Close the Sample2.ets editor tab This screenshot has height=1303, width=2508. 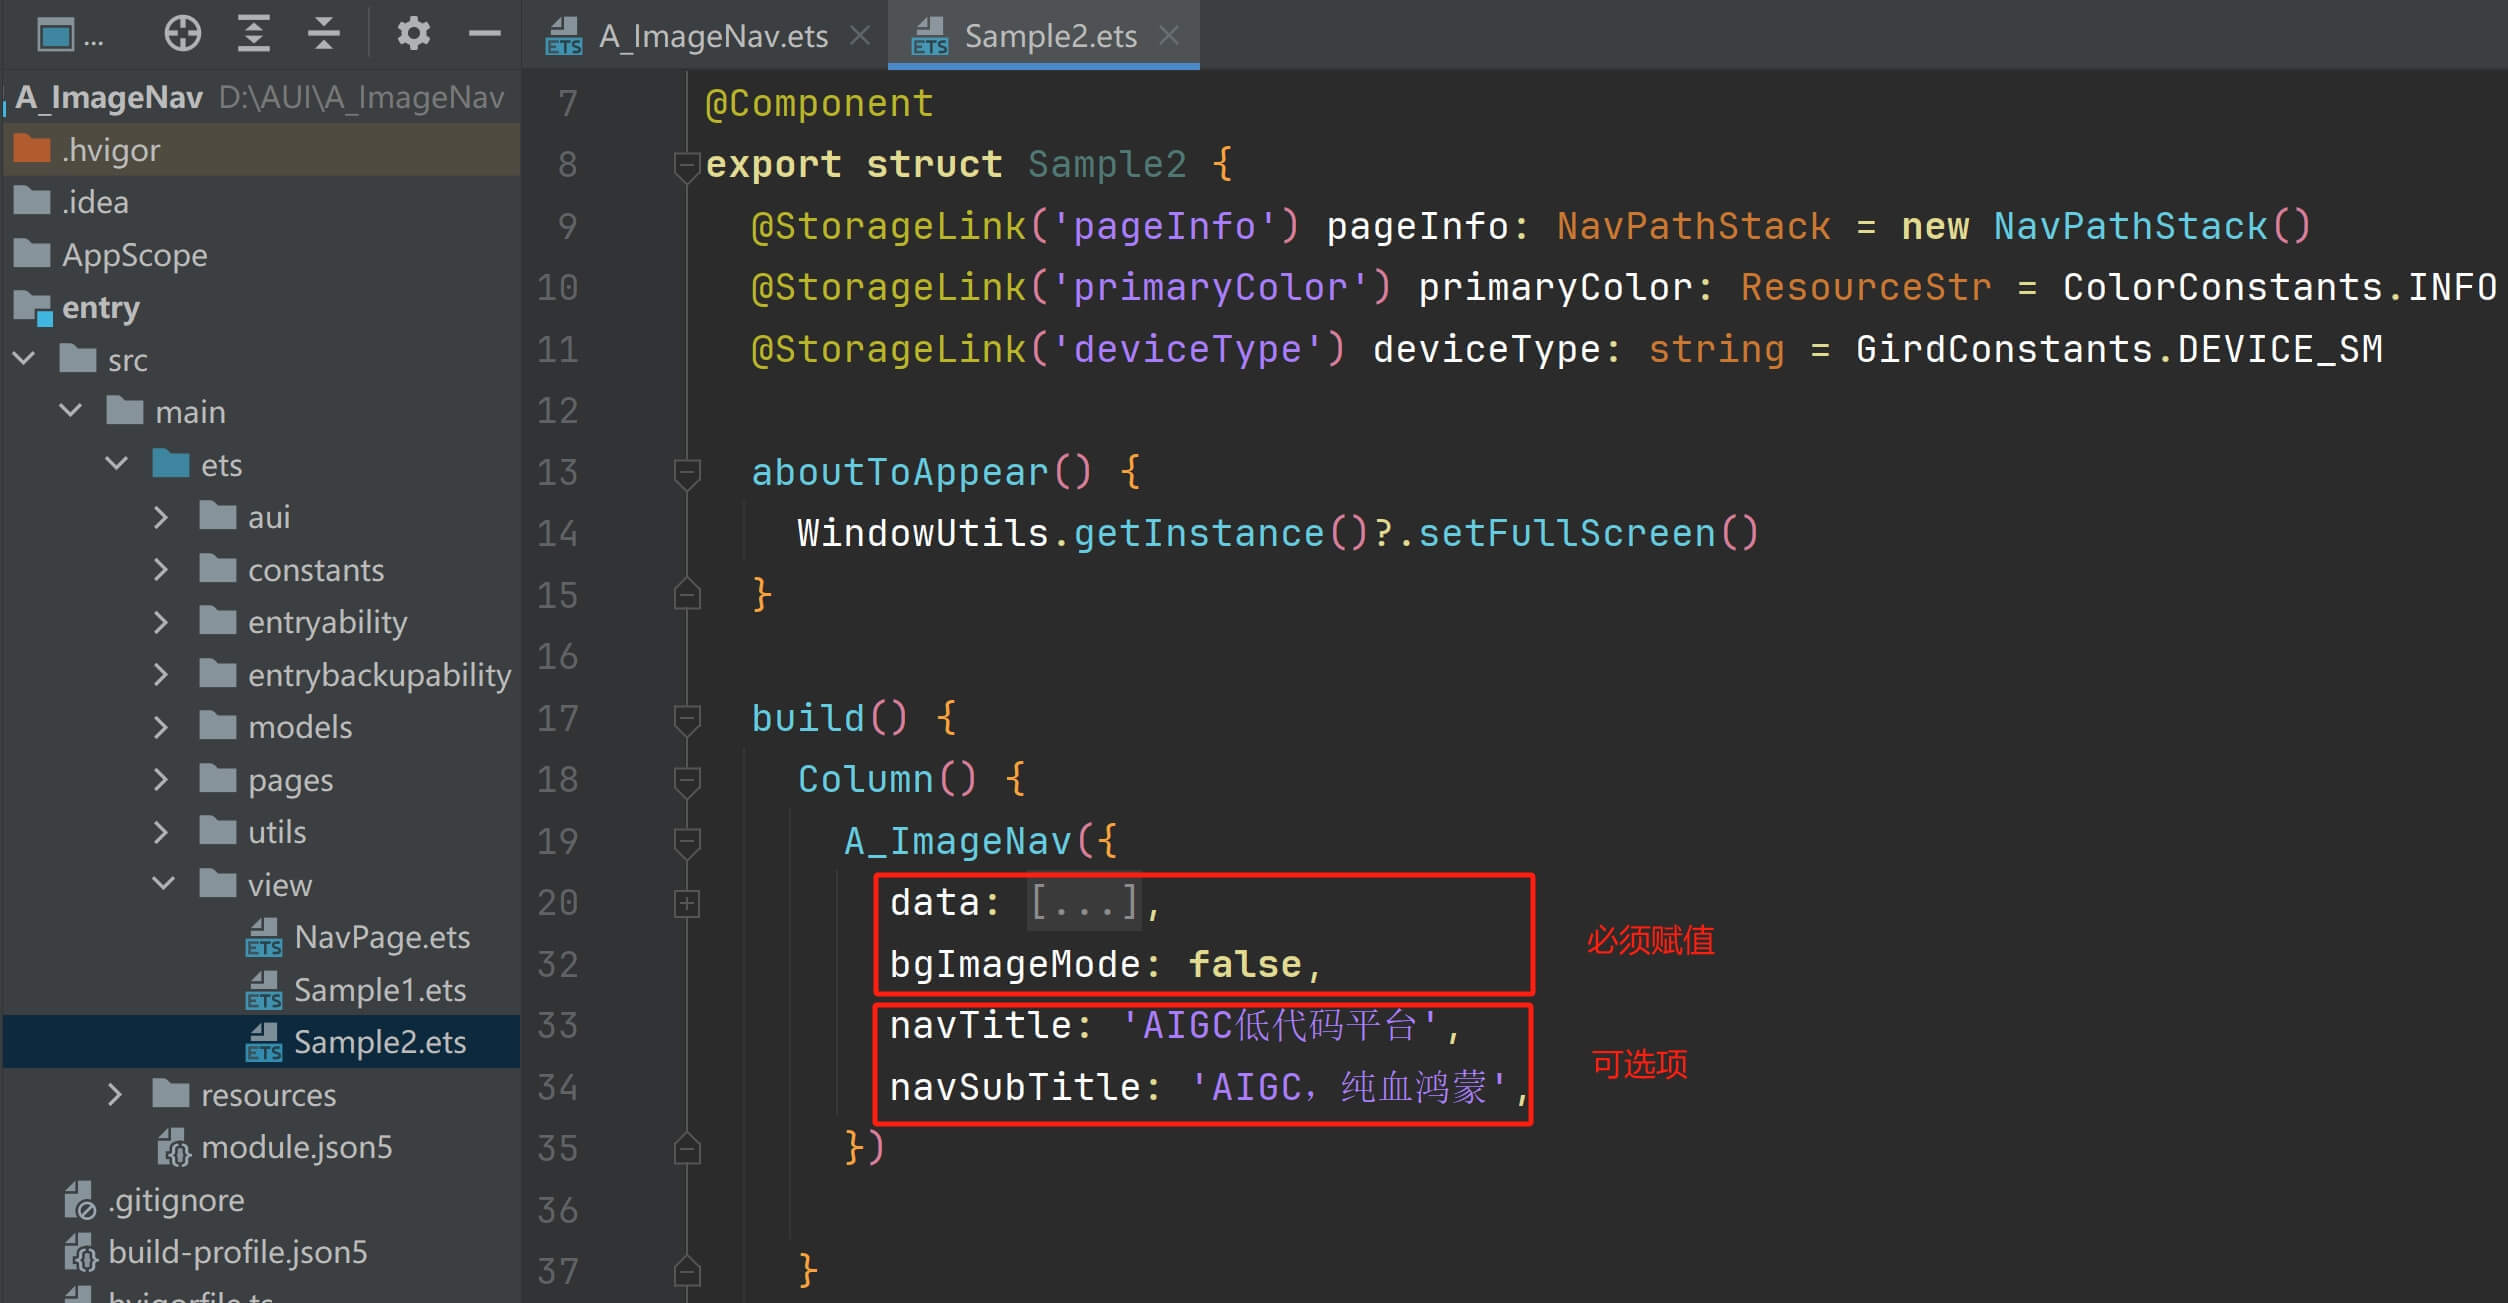point(1168,36)
